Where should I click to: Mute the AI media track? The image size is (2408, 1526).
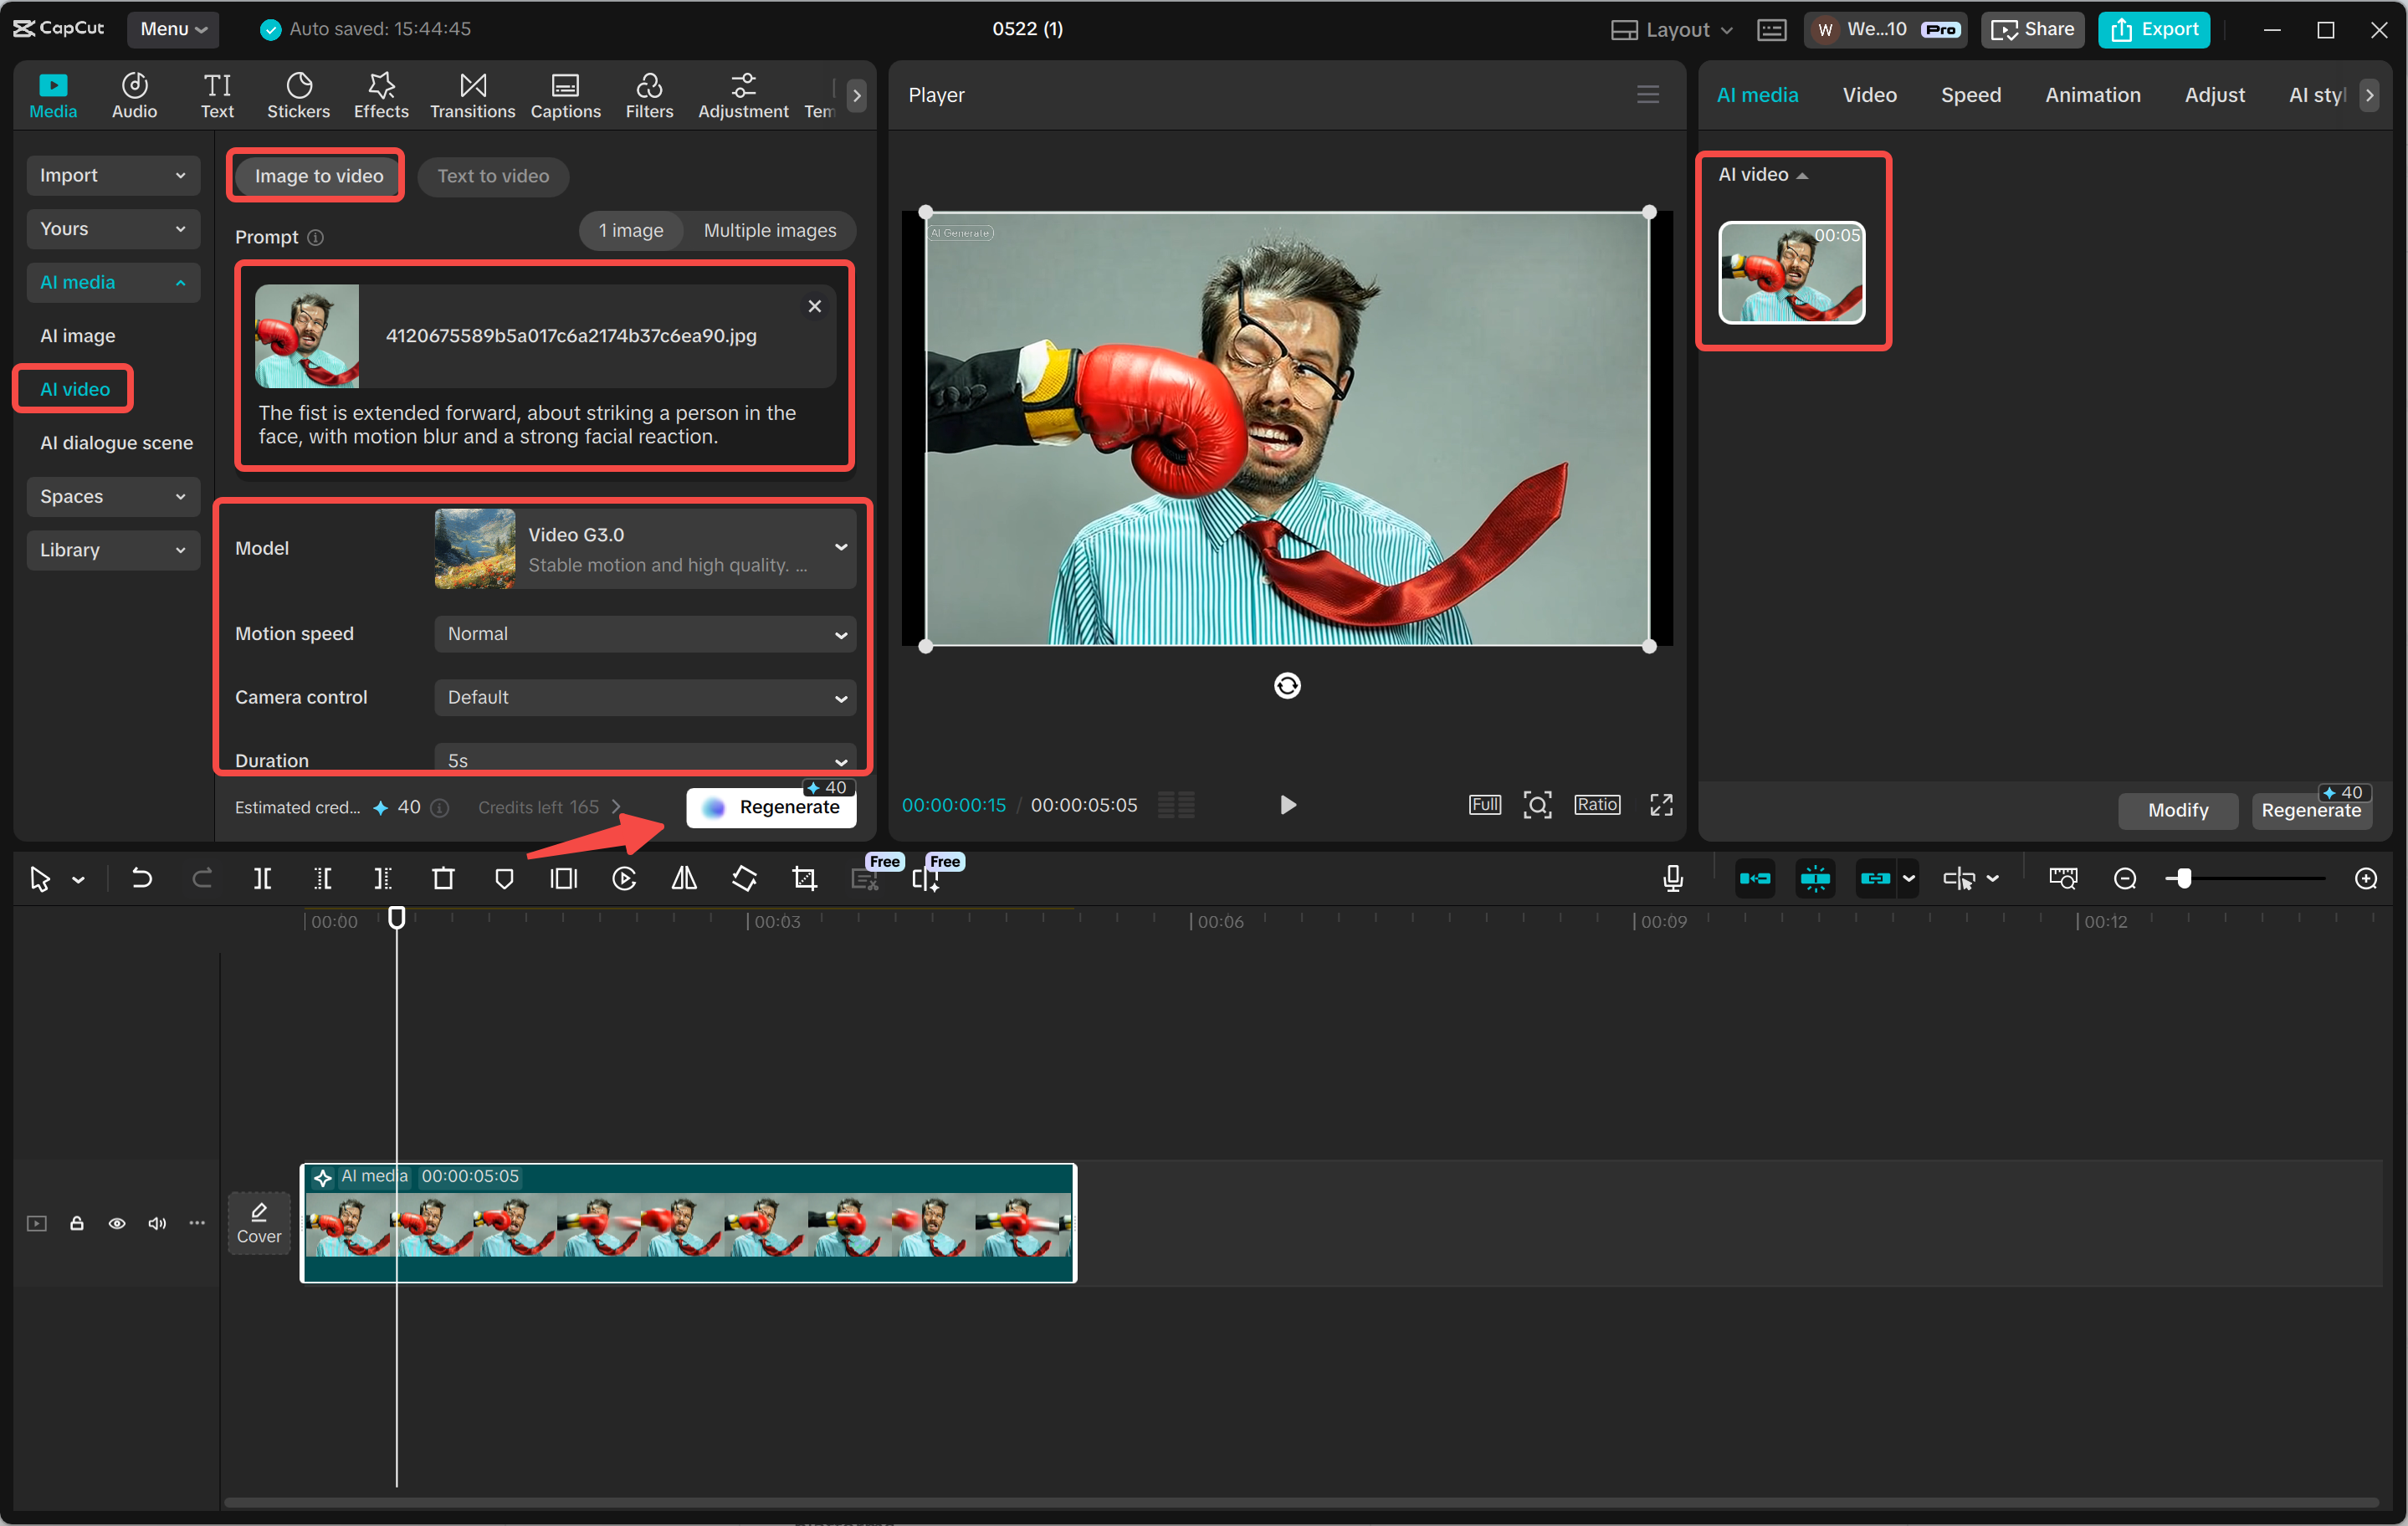pyautogui.click(x=157, y=1223)
